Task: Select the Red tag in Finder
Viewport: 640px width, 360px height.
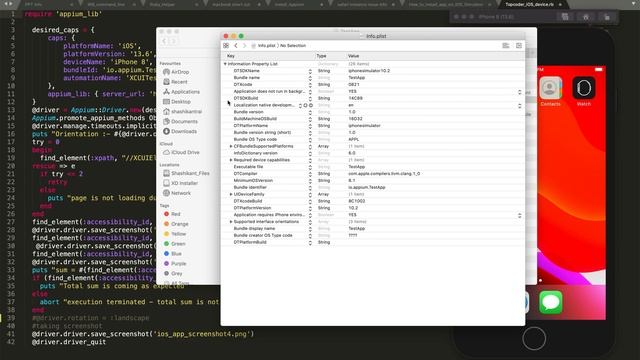Action: pos(172,214)
